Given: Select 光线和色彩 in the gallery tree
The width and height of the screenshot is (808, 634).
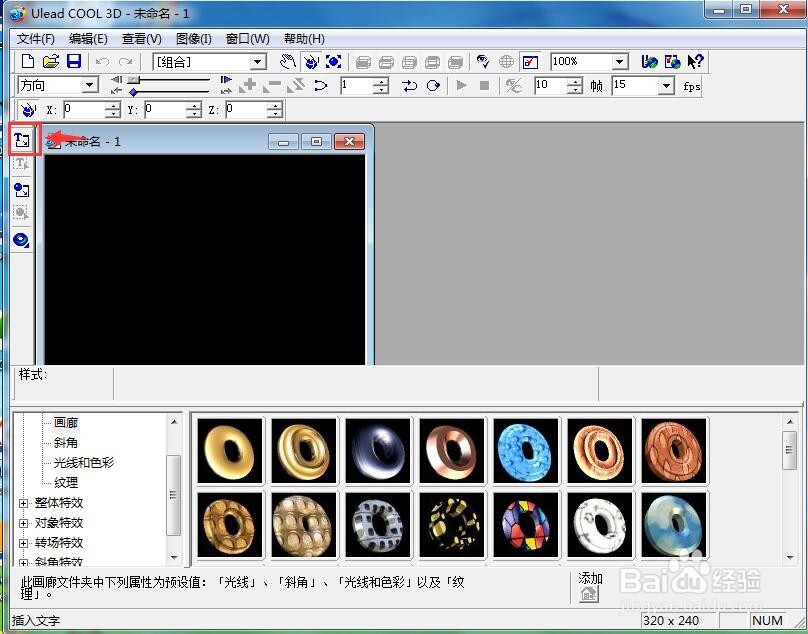Looking at the screenshot, I should click(83, 462).
